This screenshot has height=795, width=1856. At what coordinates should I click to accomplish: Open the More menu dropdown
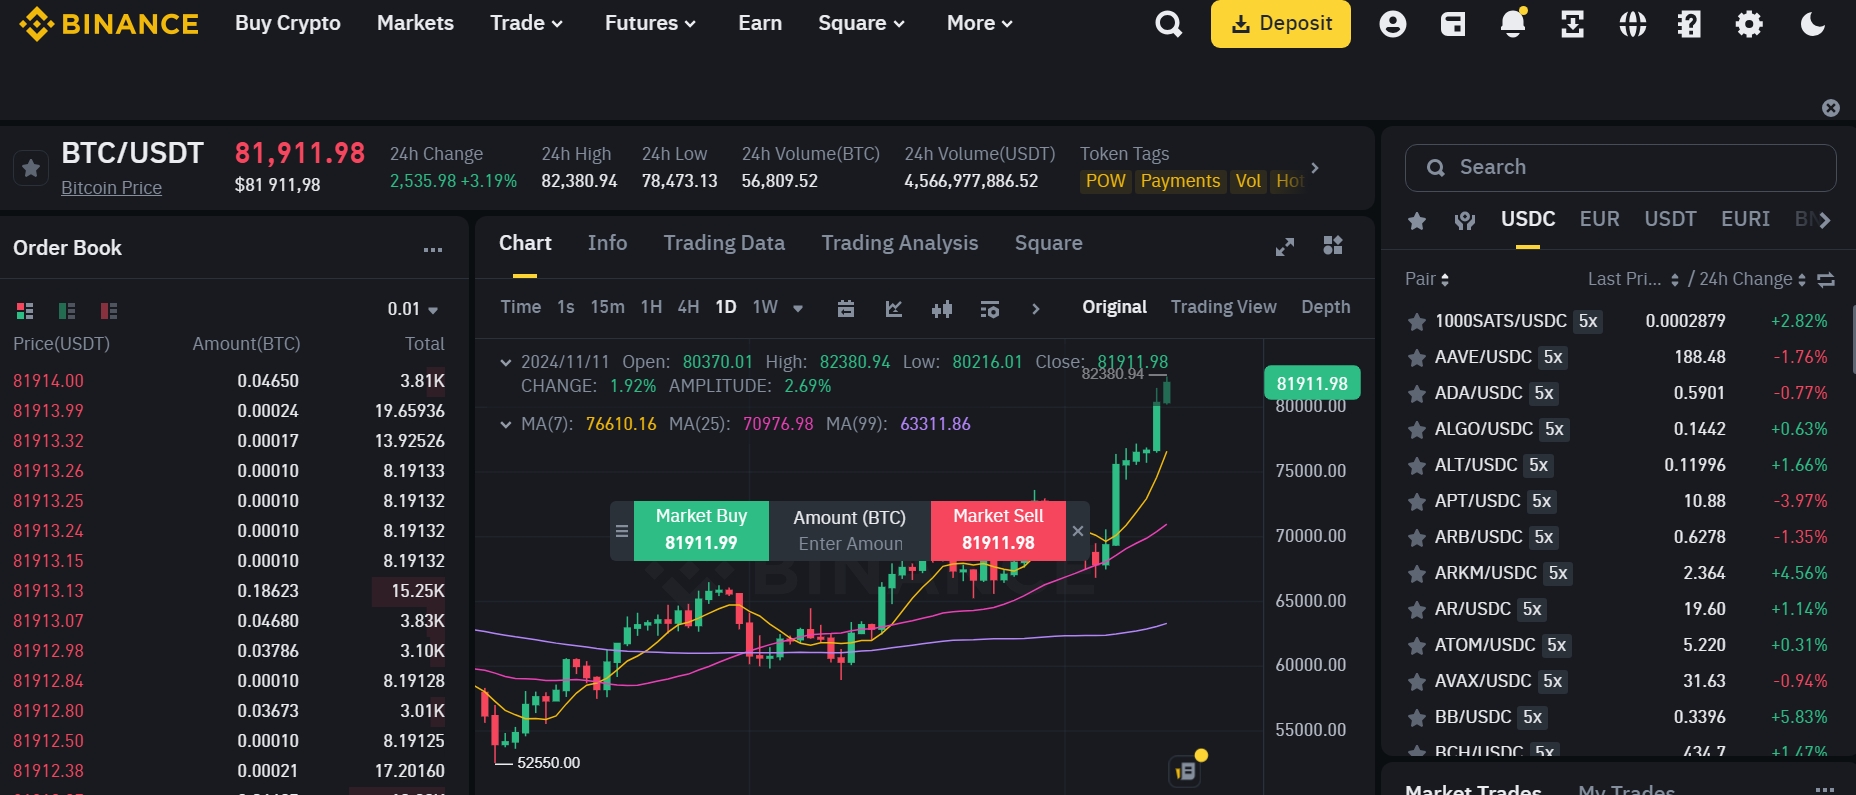click(x=979, y=23)
